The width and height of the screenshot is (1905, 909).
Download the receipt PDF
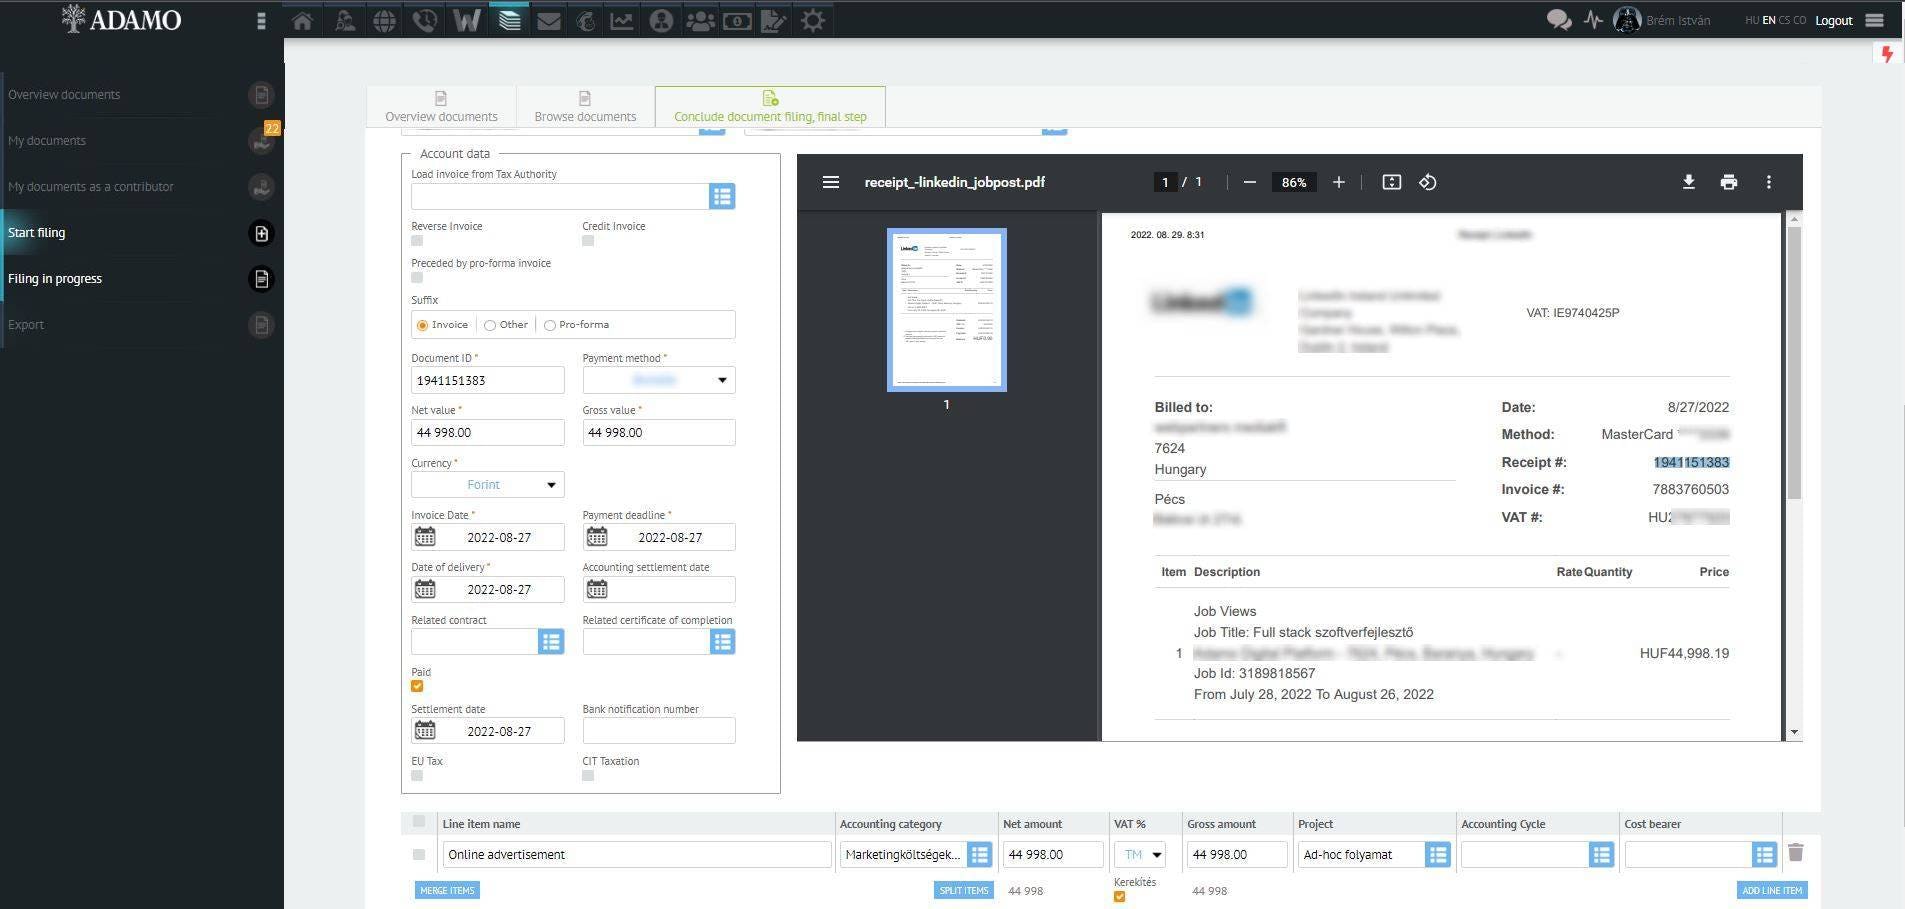pos(1688,182)
